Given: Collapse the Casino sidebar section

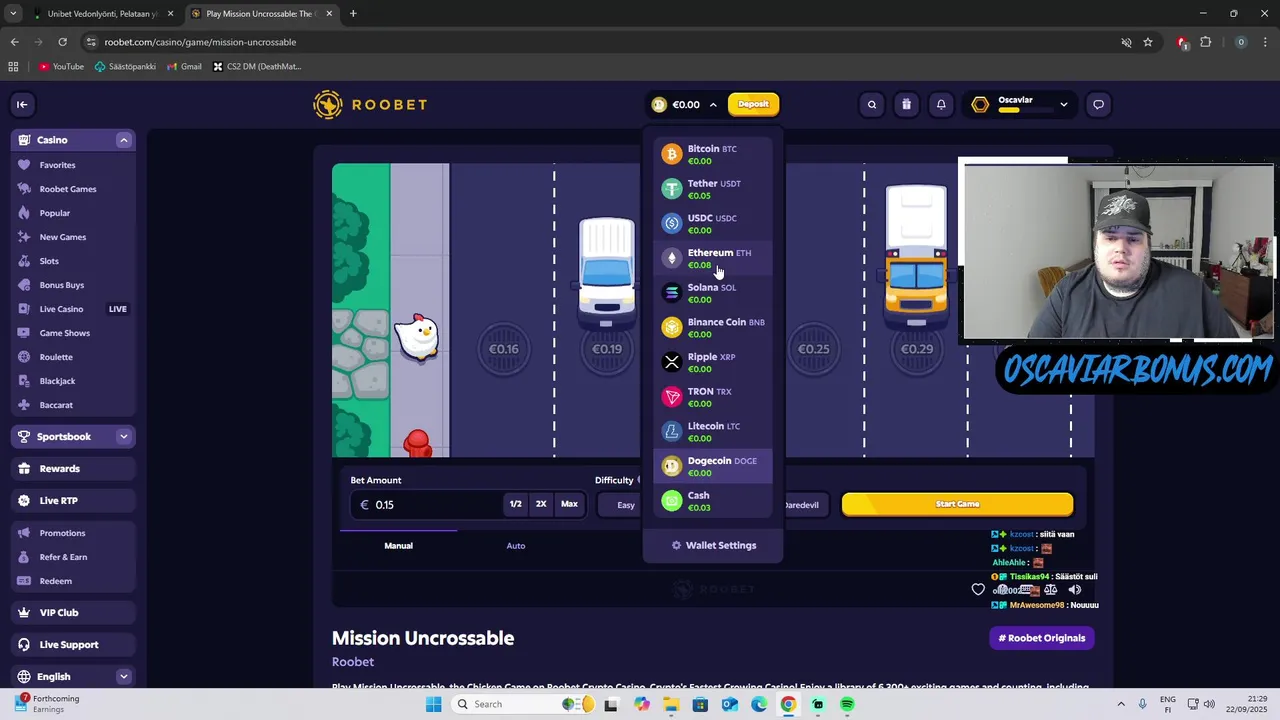Looking at the screenshot, I should pos(124,140).
